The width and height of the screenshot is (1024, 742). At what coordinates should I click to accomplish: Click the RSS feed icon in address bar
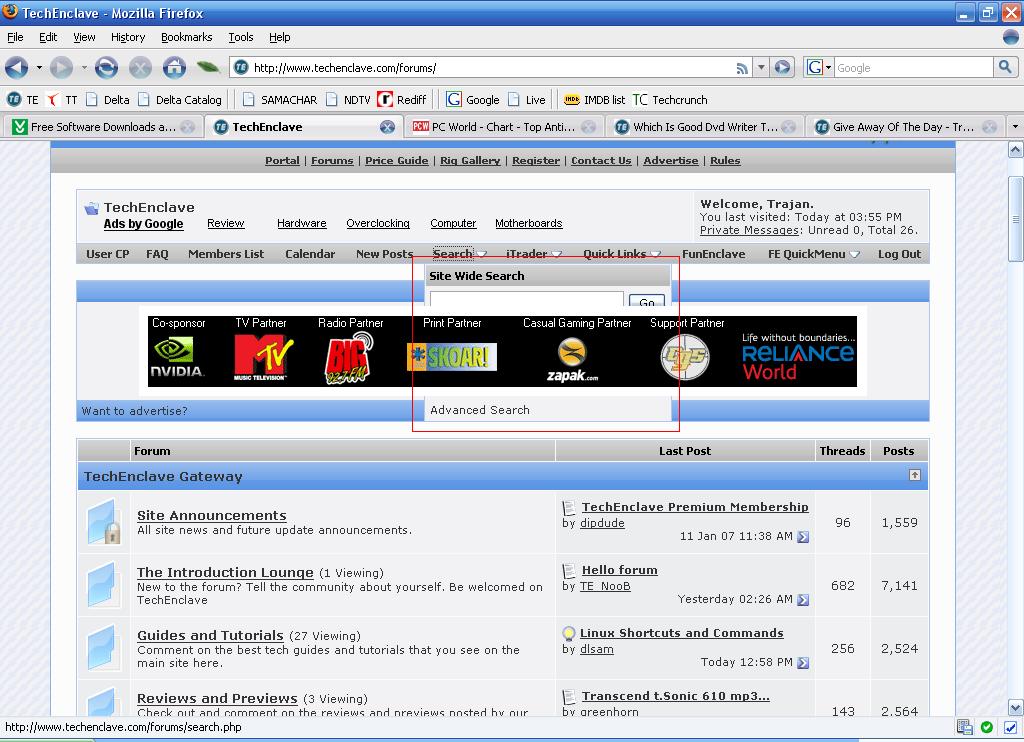point(742,68)
